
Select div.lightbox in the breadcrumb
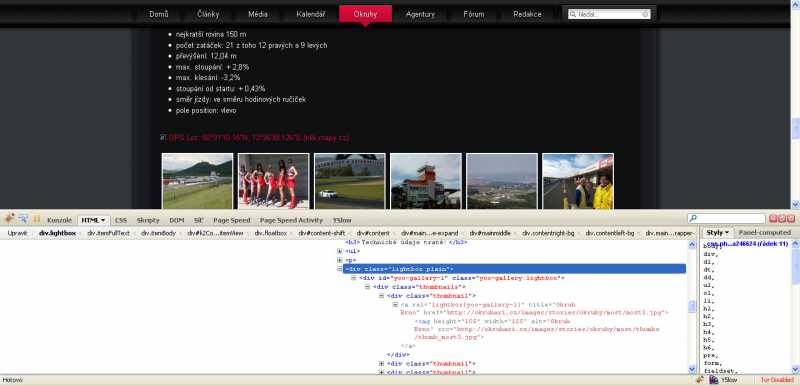[57, 233]
